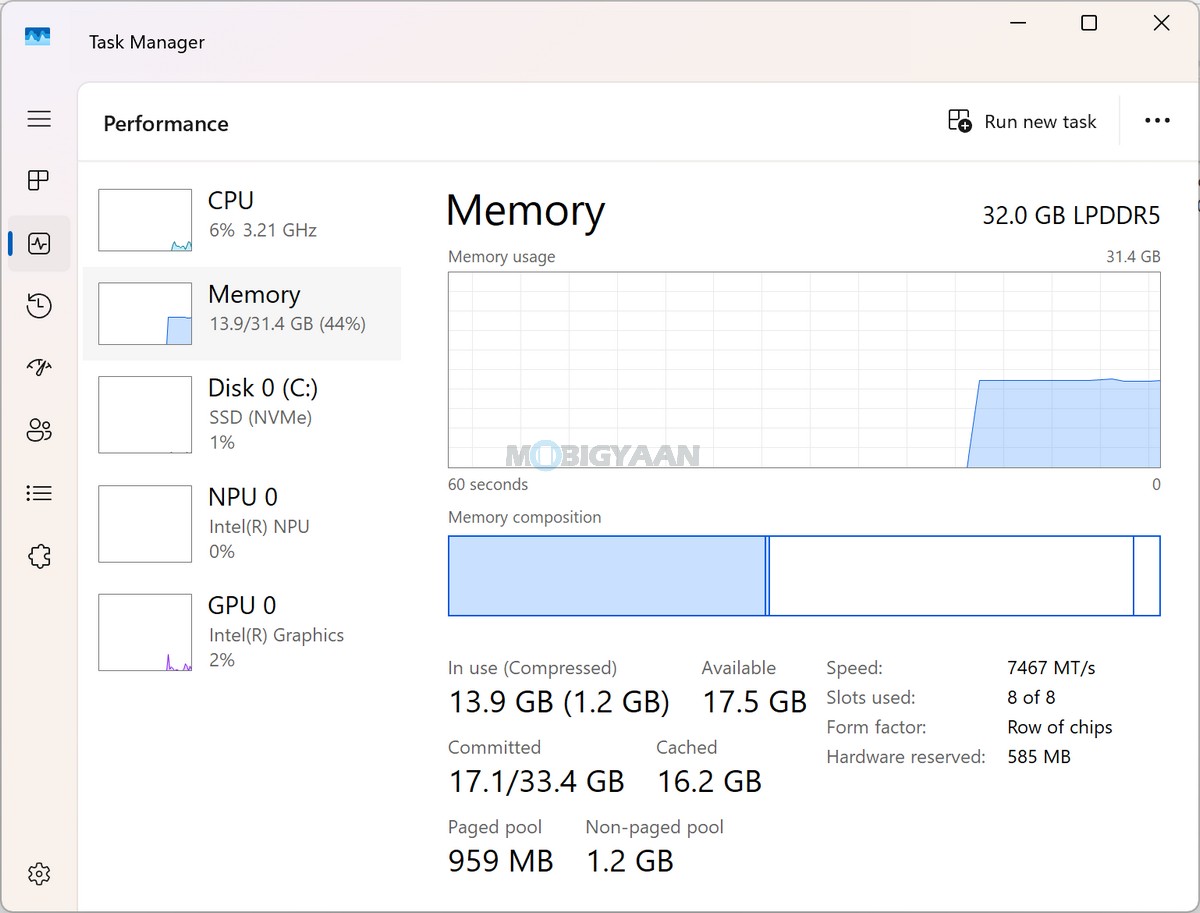Click the standby portion of memory composition bar
Screen dimensions: 1200x913
click(951, 576)
